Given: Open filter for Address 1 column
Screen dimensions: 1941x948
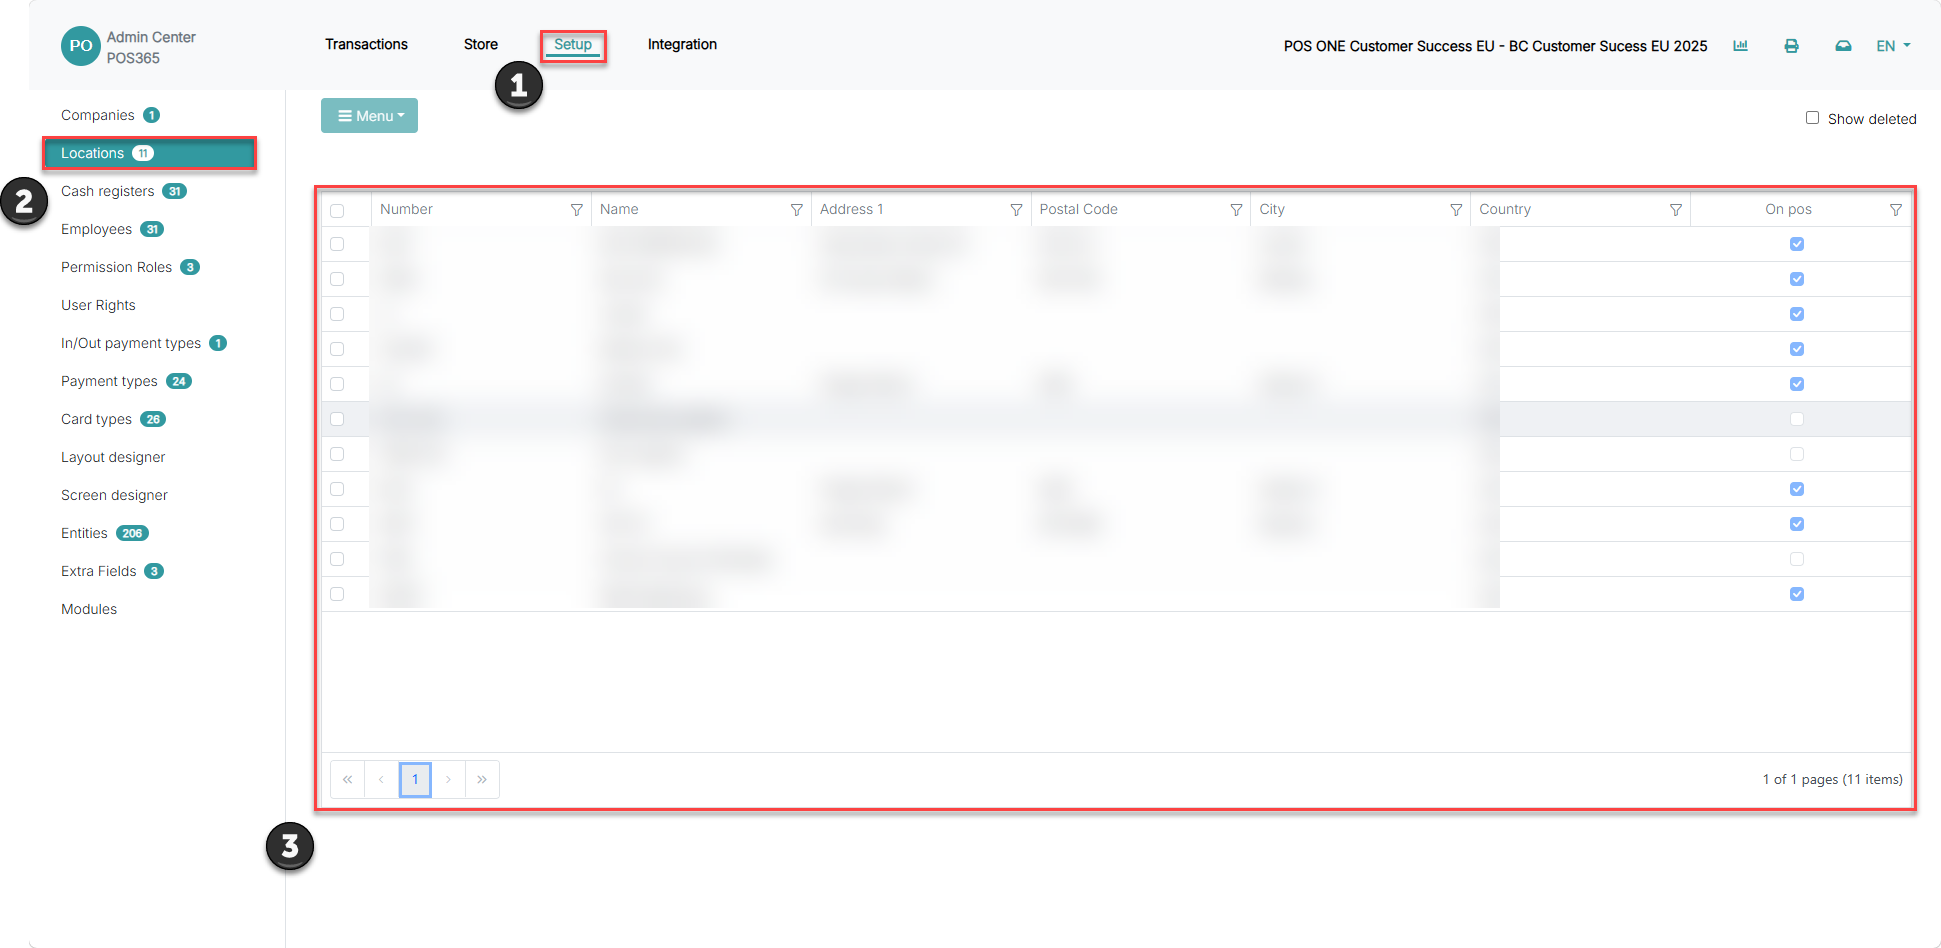Looking at the screenshot, I should click(1016, 210).
